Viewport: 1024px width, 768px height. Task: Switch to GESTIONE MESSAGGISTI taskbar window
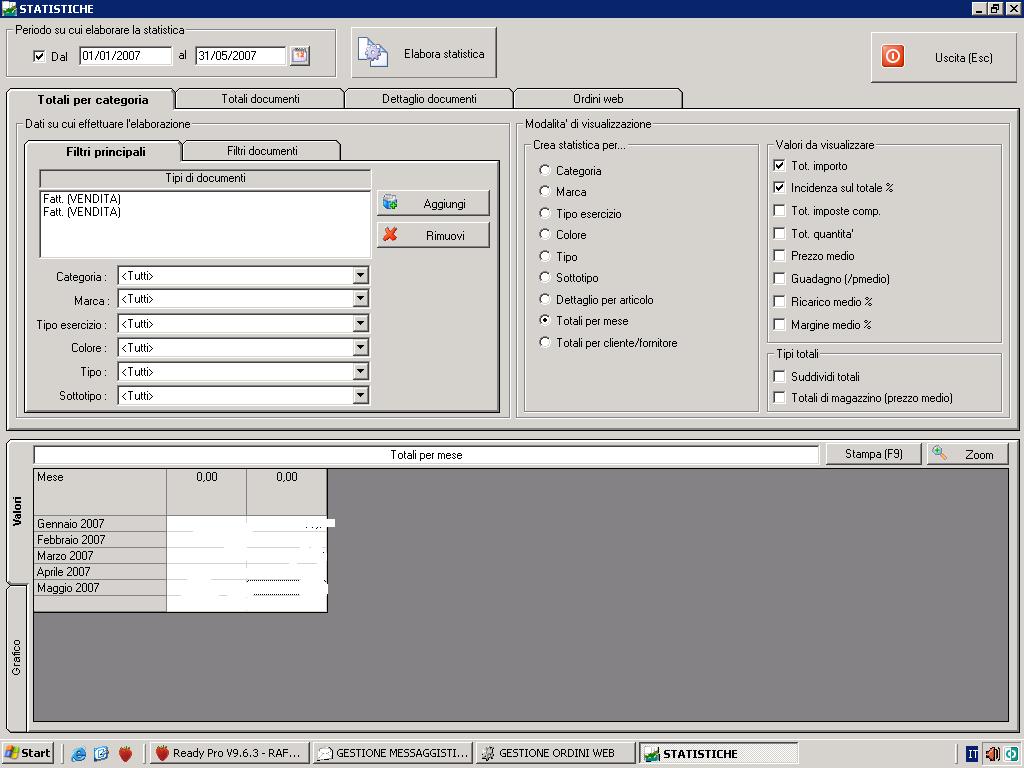392,753
